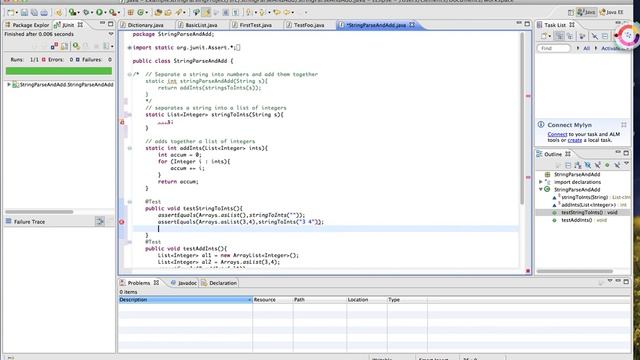Click error marker beside assertEquals 3 4 line
Screen dimensions: 640x360
(122, 222)
